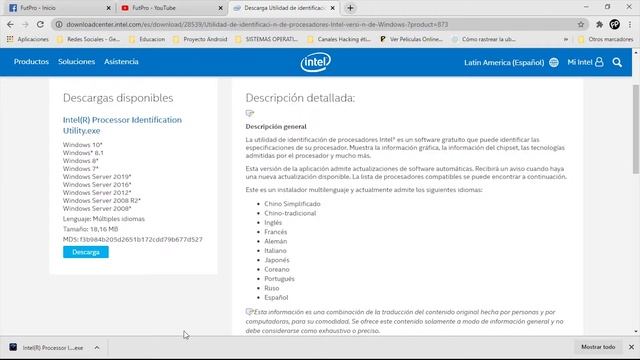The width and height of the screenshot is (640, 360).
Task: Close the FutPro - Inicio tab
Action: 108,8
